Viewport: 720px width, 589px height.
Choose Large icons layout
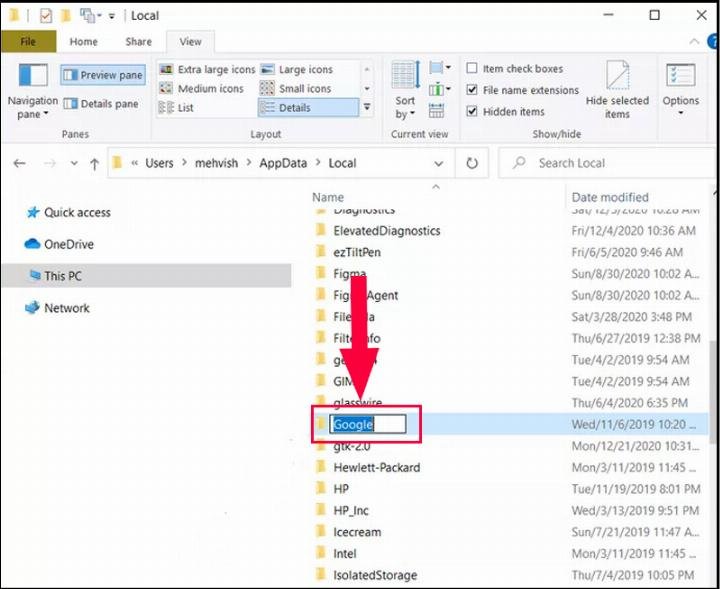297,69
